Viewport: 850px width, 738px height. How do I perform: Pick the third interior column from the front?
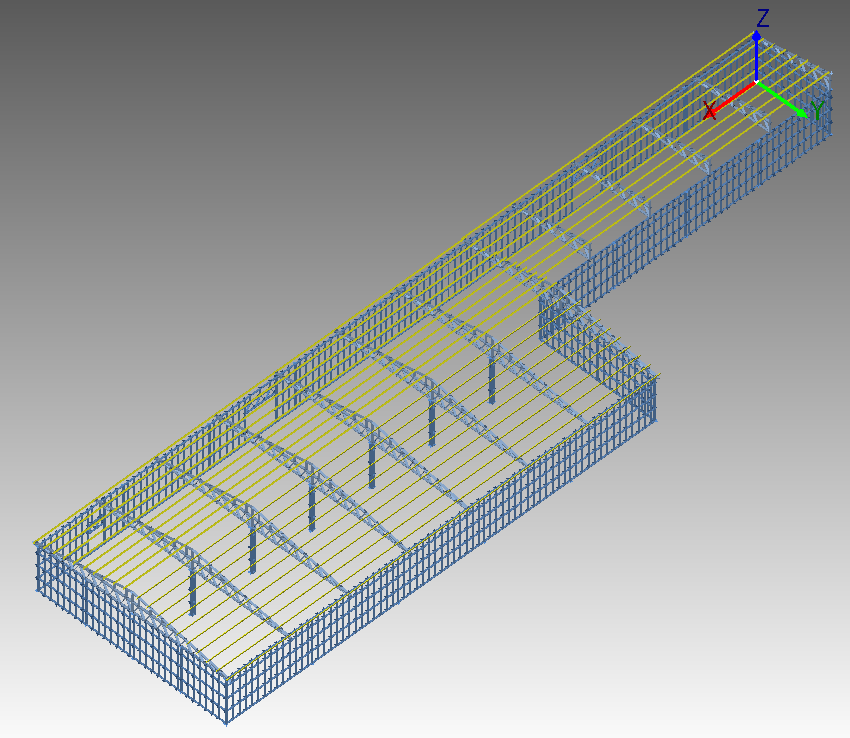312,503
